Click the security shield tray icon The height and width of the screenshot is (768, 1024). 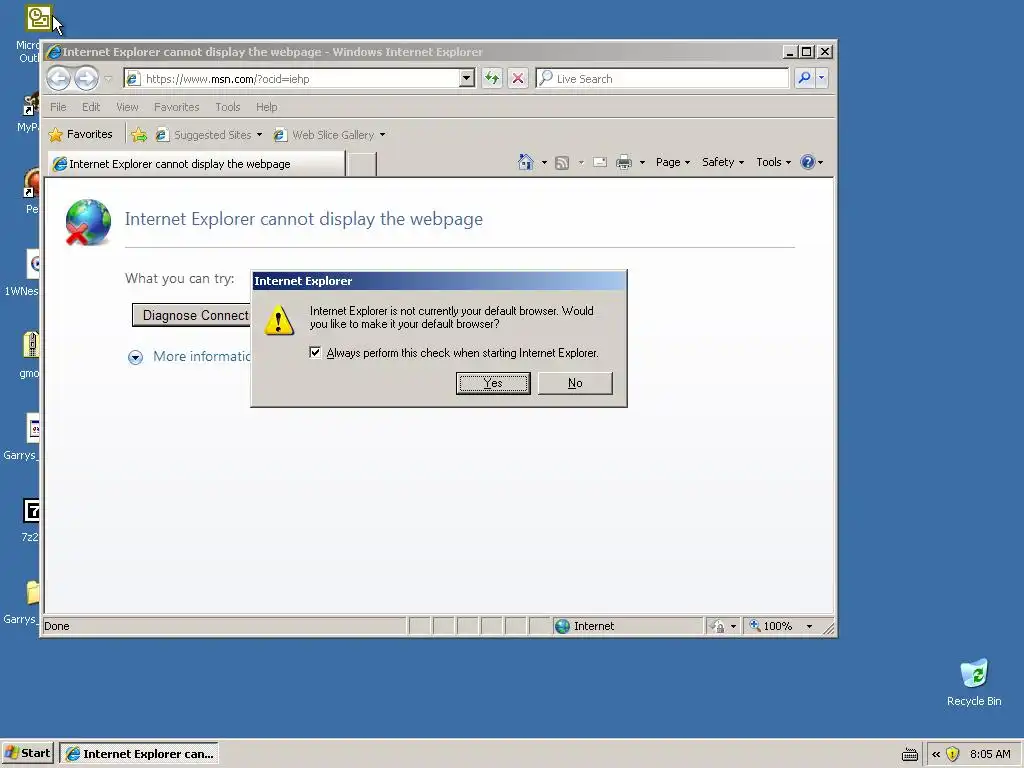pos(953,754)
